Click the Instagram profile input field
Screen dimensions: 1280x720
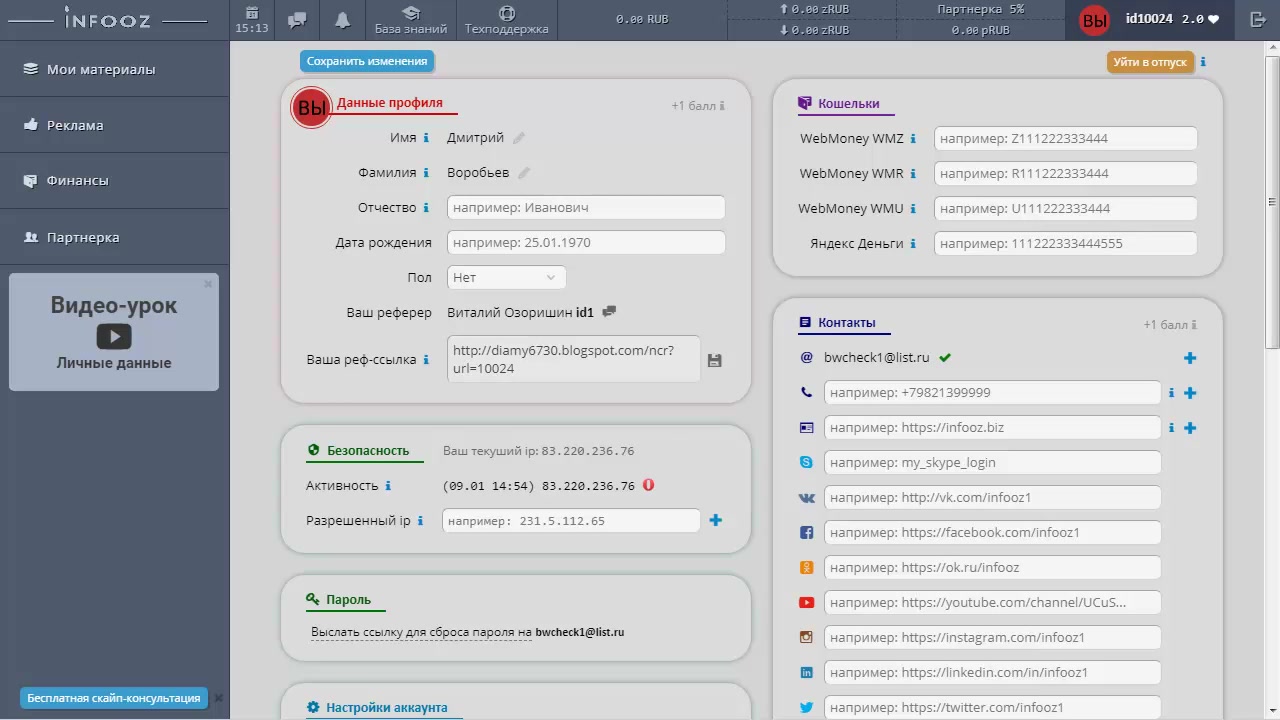point(993,638)
